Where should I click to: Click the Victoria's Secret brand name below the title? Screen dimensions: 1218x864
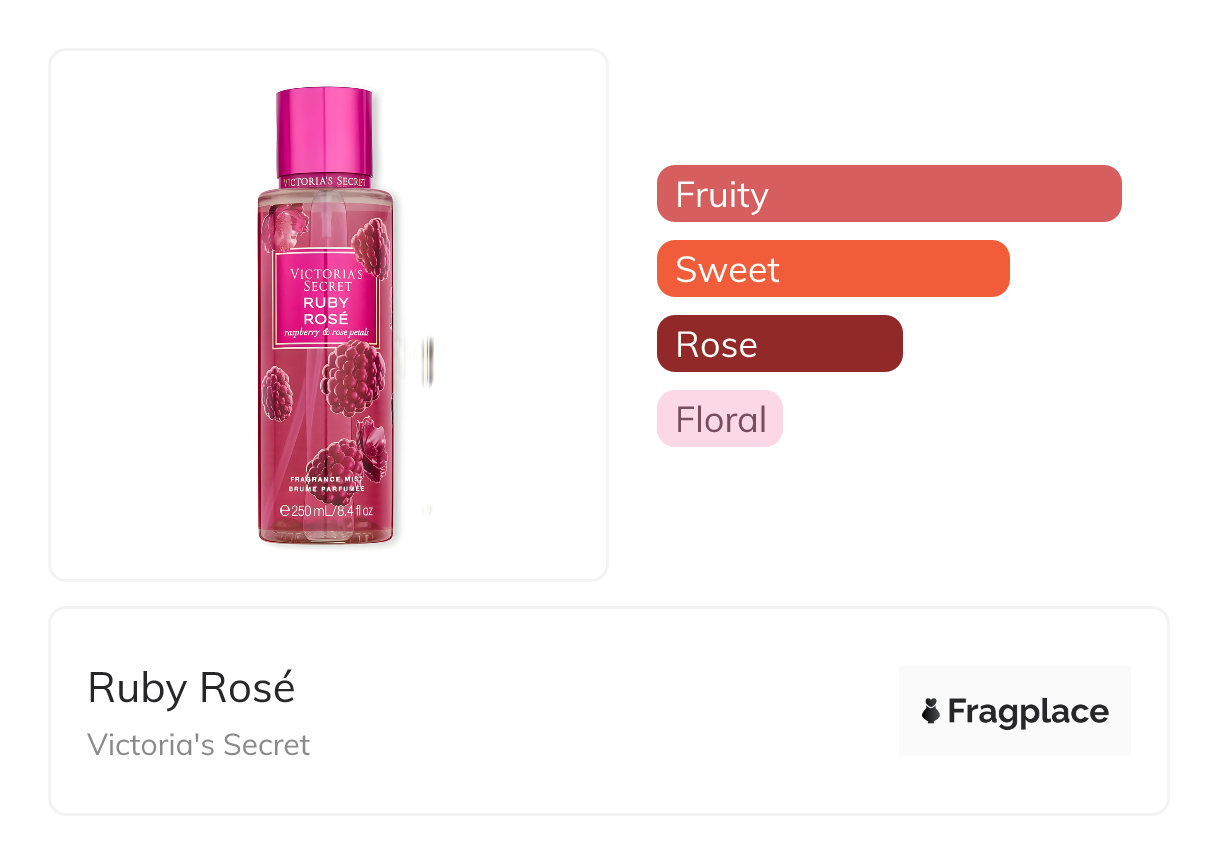(198, 745)
